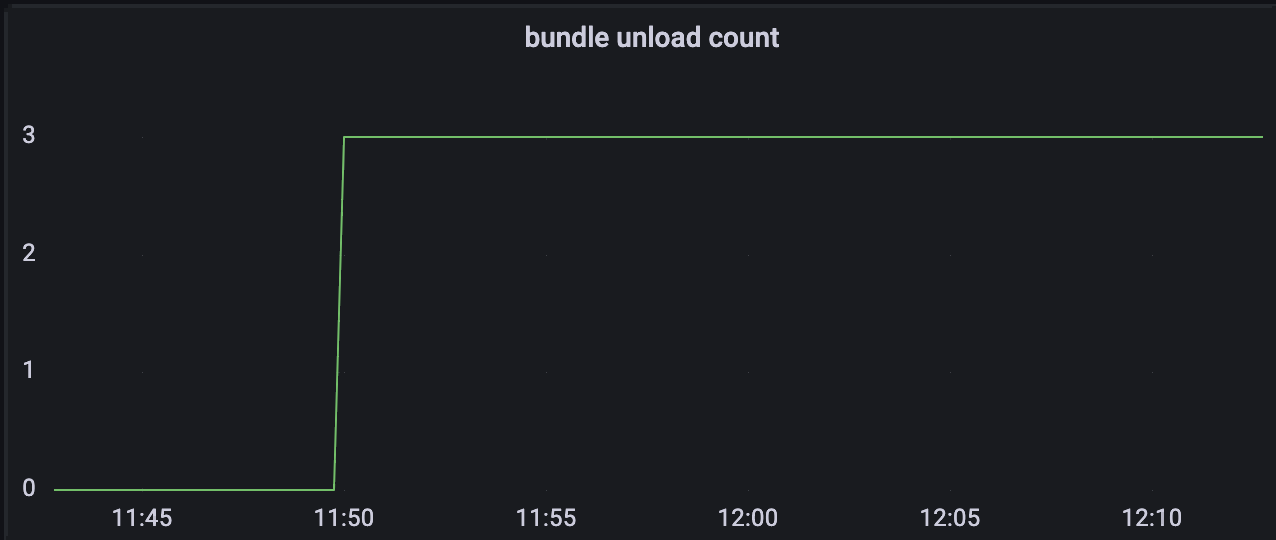Select the 11:45 x-axis time label

pos(142,518)
